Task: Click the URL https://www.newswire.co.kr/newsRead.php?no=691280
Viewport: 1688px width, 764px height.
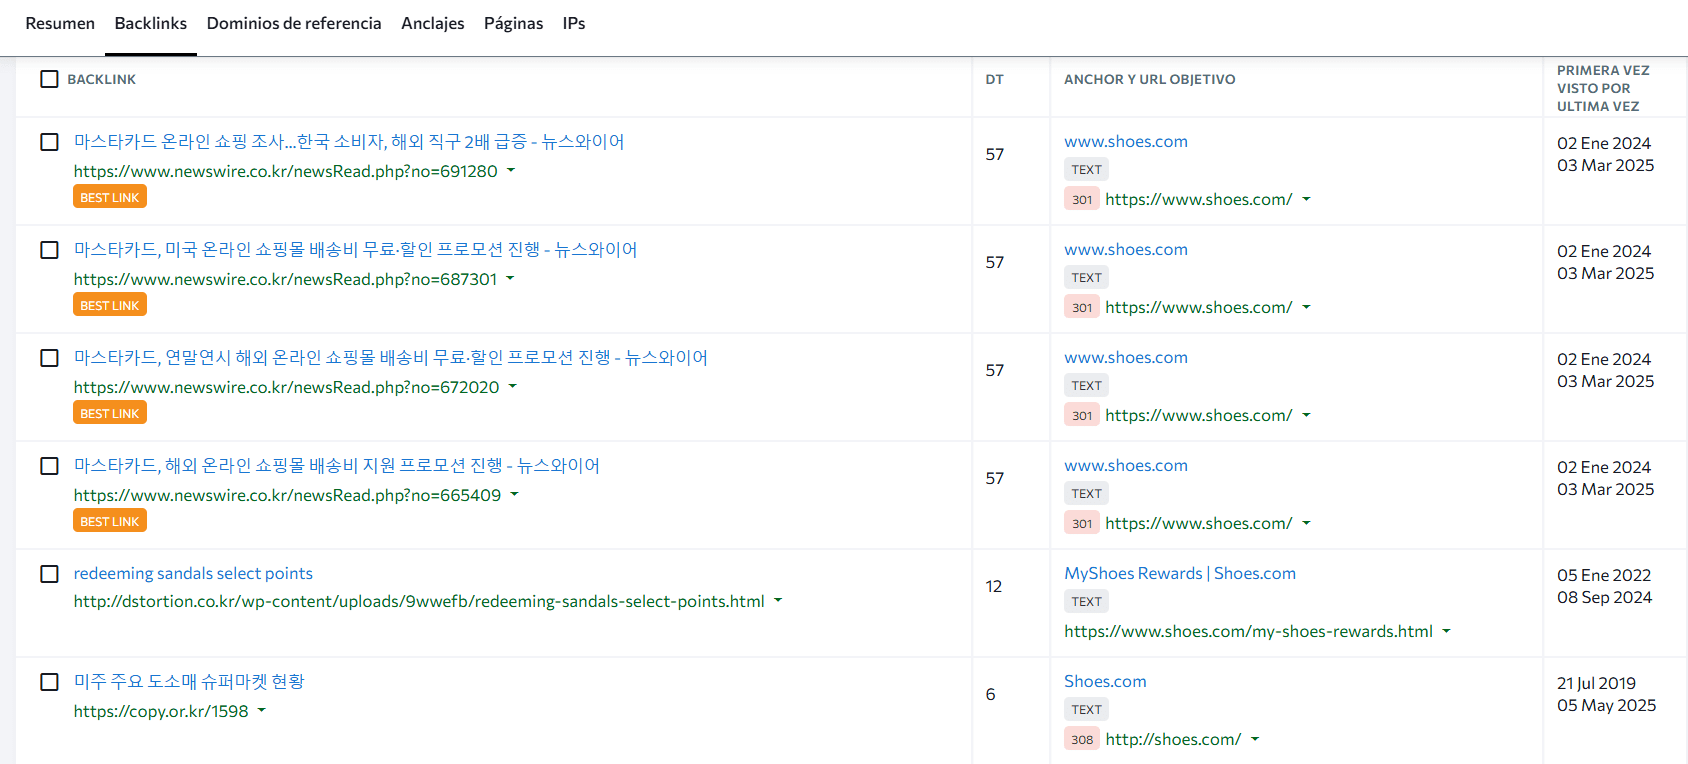Action: coord(285,171)
